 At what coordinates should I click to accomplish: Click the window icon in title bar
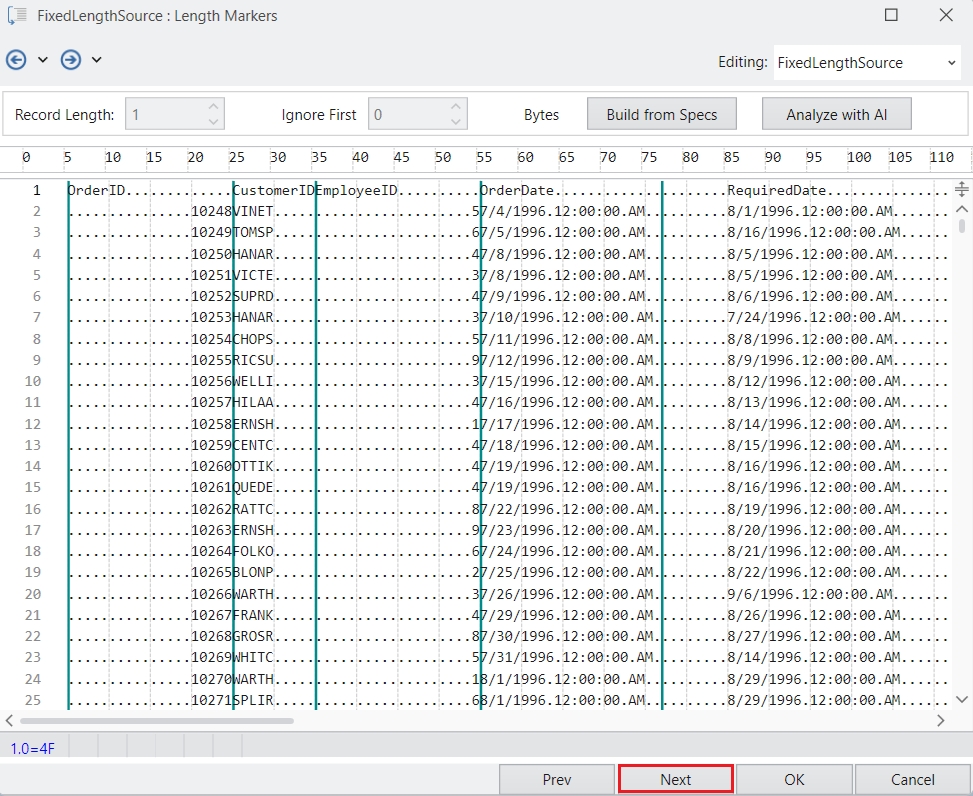16,16
